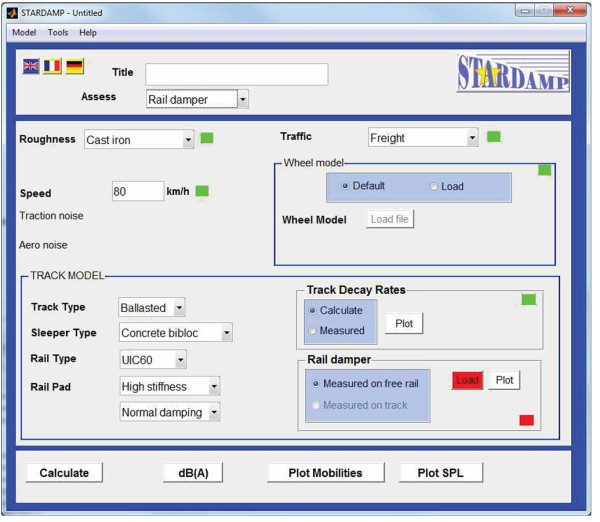
Task: Click into the Title text field
Action: (236, 74)
